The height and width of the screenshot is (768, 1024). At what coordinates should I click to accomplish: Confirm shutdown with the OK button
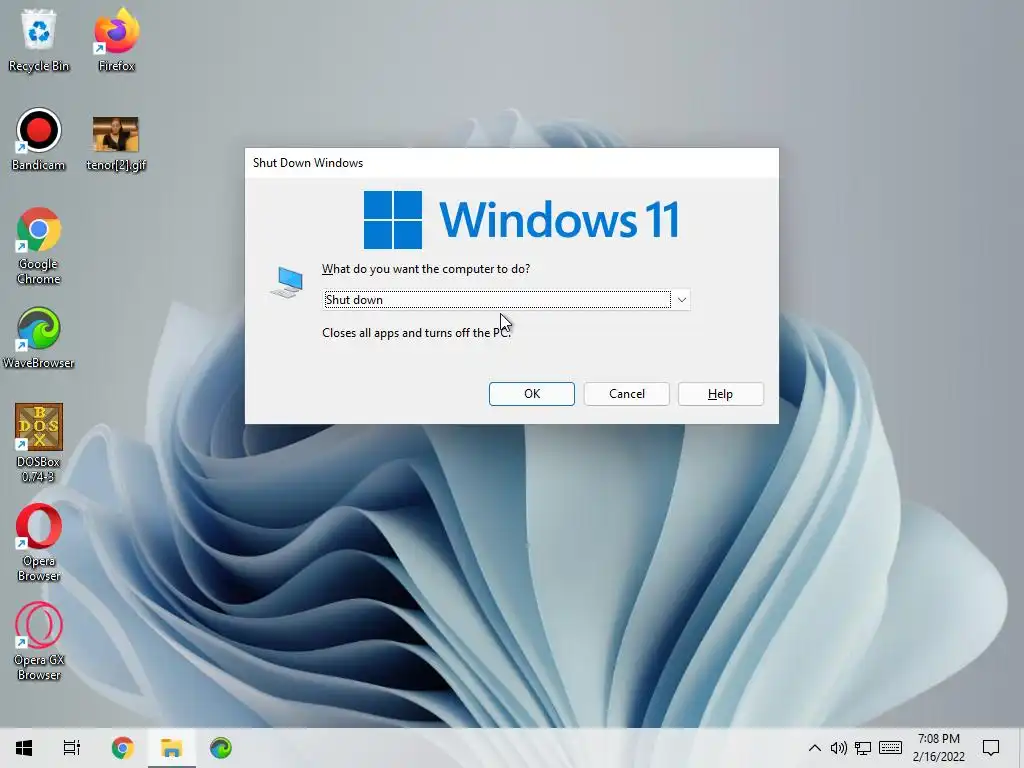[532, 394]
